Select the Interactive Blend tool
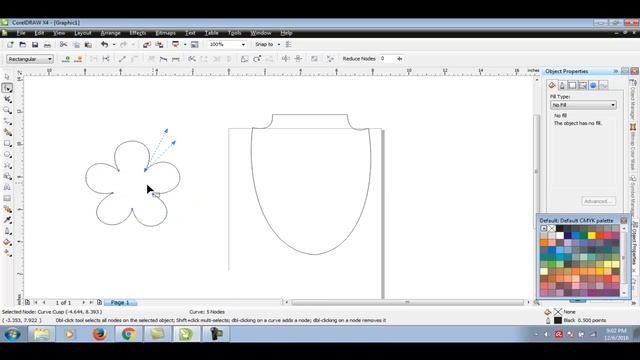640x360 pixels. coord(7,209)
